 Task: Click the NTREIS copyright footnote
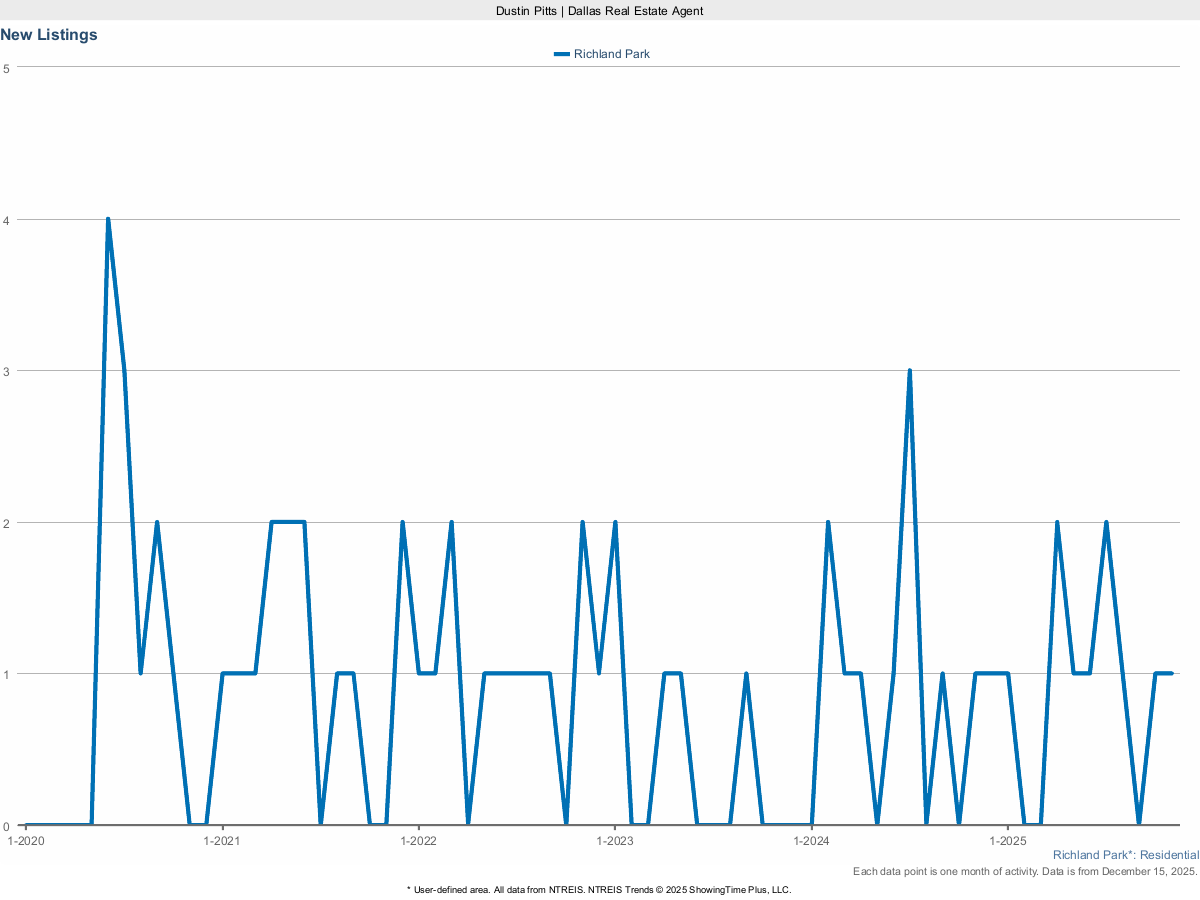(599, 889)
